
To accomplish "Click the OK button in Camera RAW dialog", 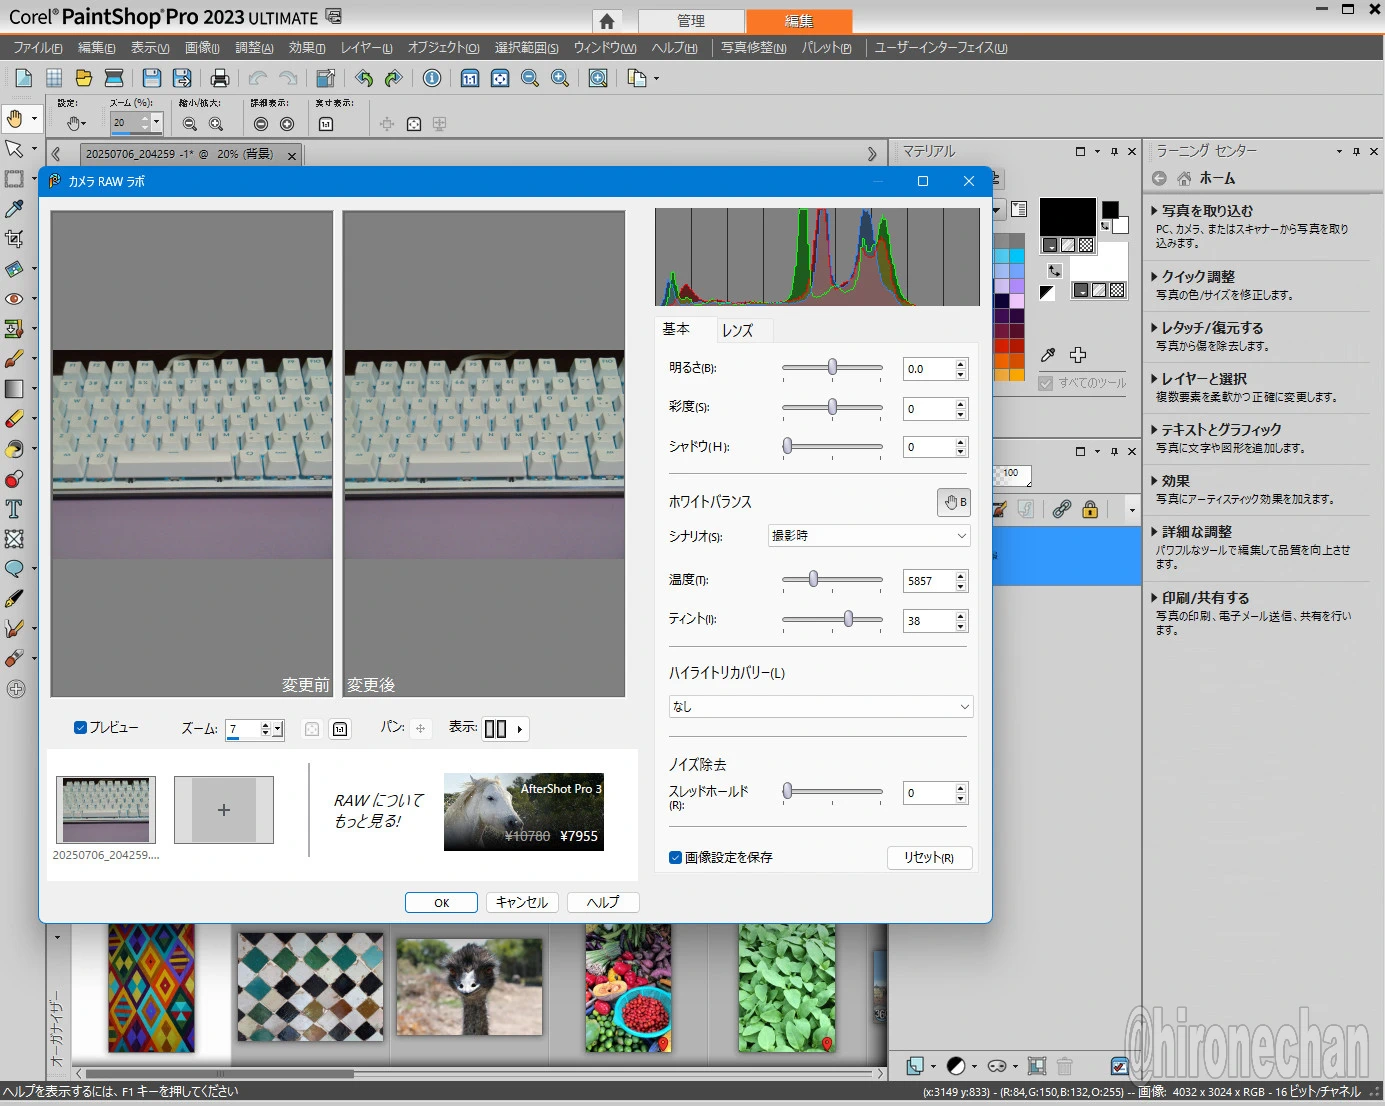I will (441, 902).
